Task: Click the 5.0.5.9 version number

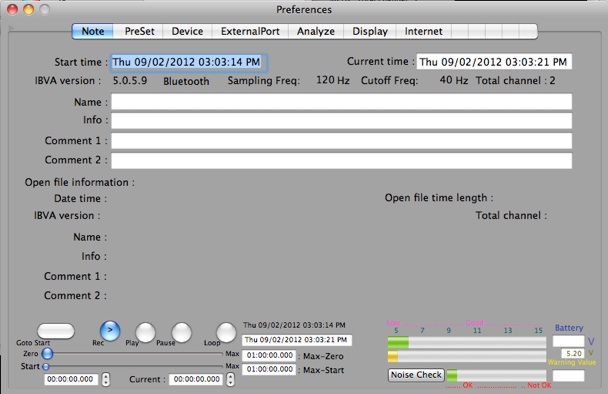Action: click(130, 80)
